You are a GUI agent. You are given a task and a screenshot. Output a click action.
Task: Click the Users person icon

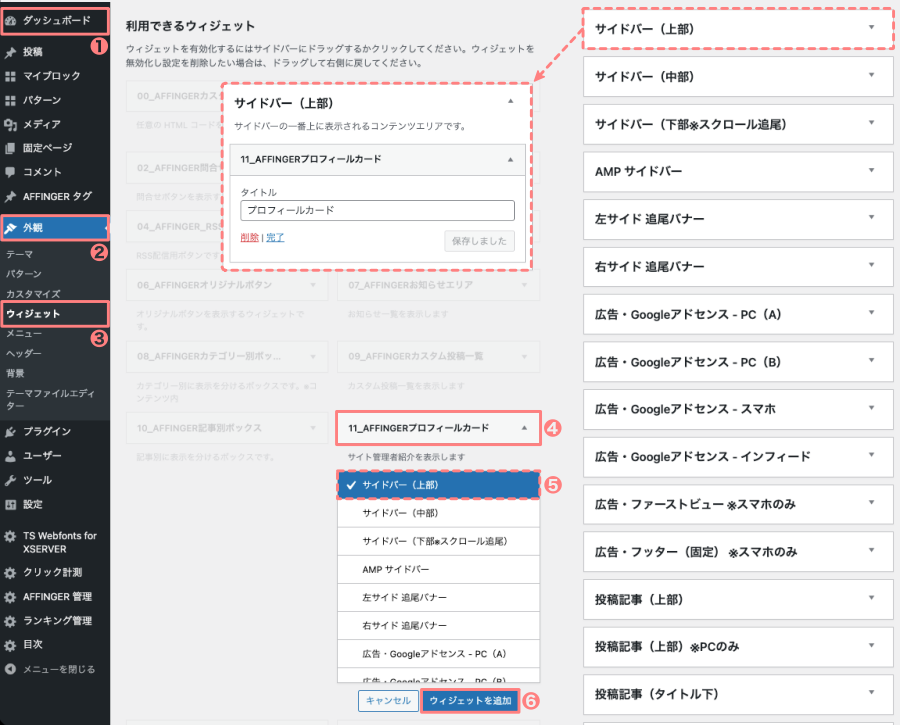click(10, 456)
